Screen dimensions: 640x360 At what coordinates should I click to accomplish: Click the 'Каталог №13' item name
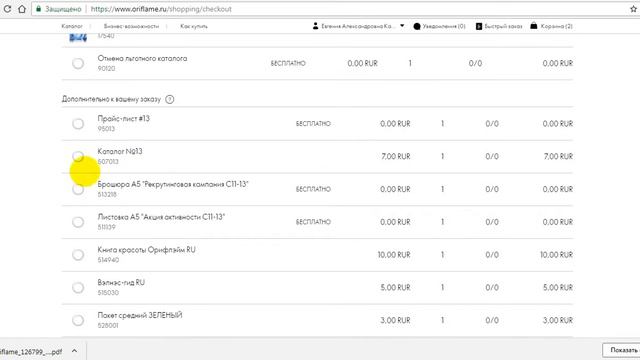pyautogui.click(x=120, y=151)
